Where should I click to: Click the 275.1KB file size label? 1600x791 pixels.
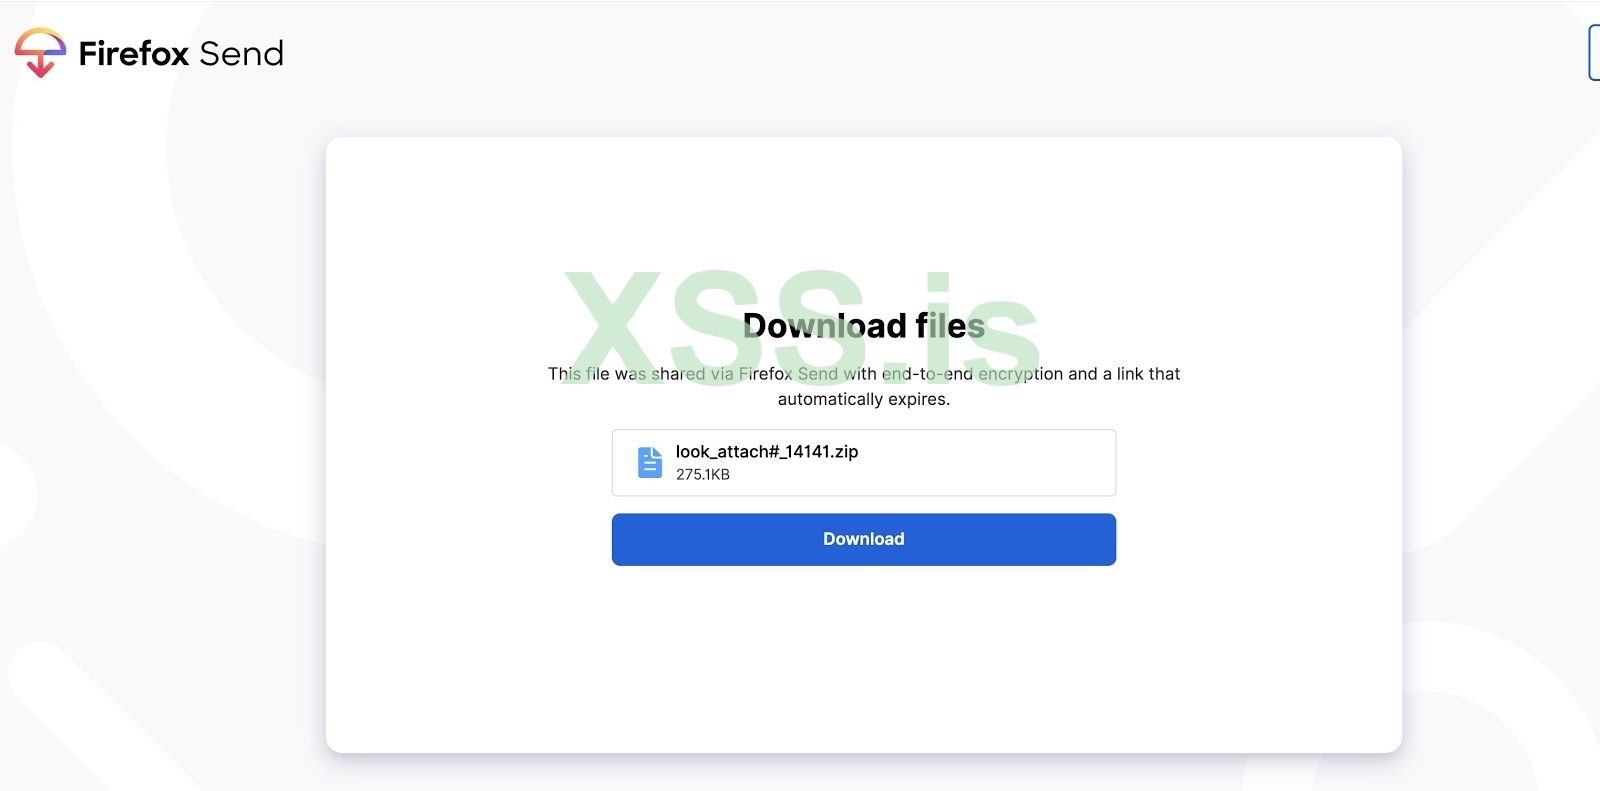point(703,474)
